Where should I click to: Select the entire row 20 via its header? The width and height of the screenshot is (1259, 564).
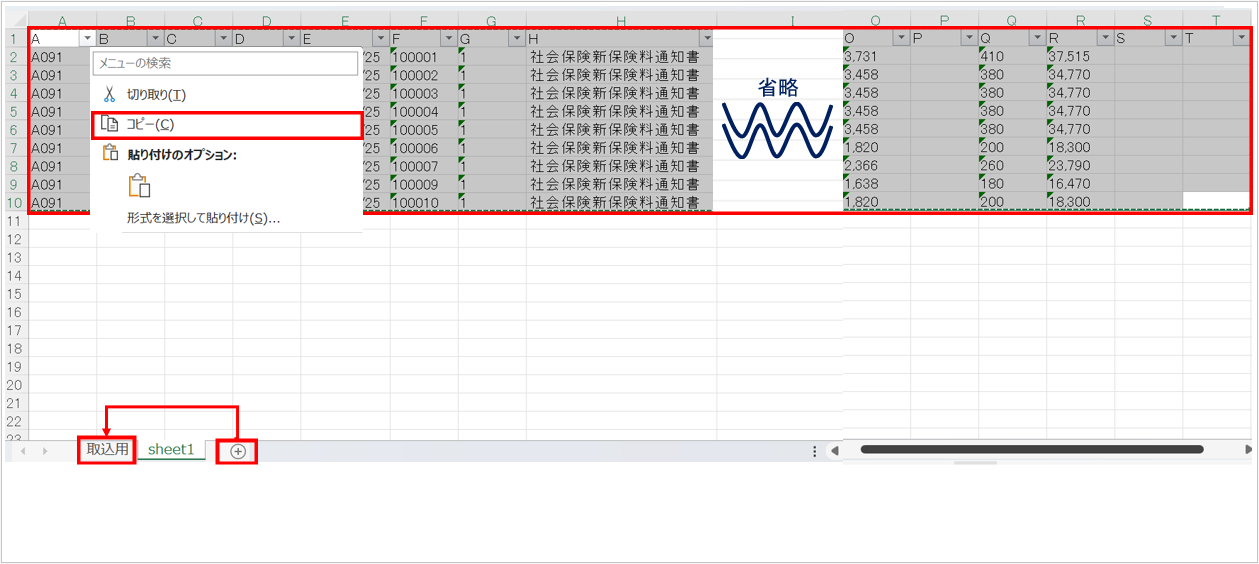[x=14, y=384]
